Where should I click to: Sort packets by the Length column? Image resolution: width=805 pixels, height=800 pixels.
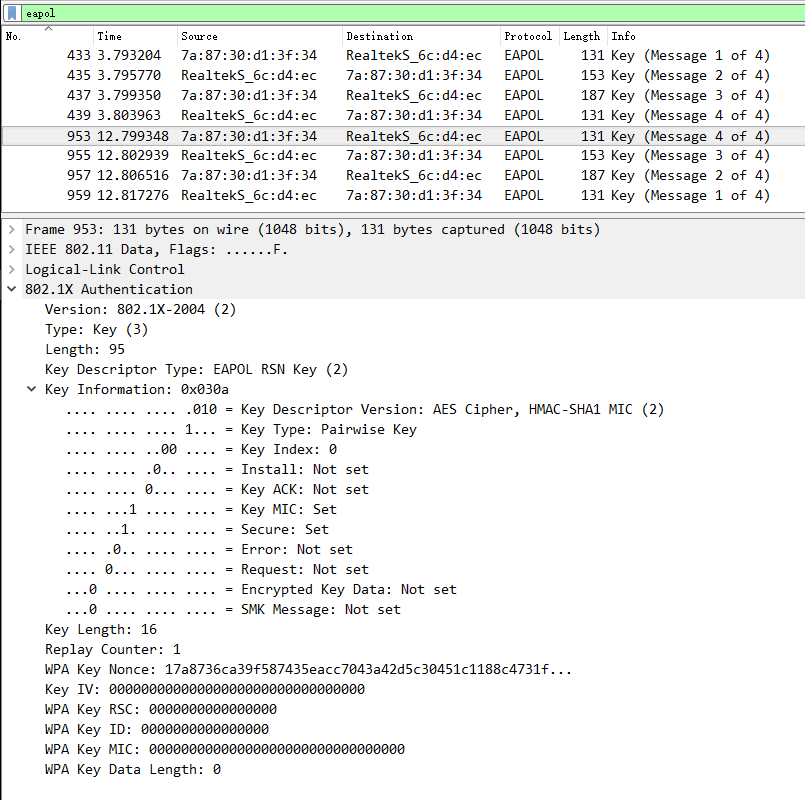[581, 36]
